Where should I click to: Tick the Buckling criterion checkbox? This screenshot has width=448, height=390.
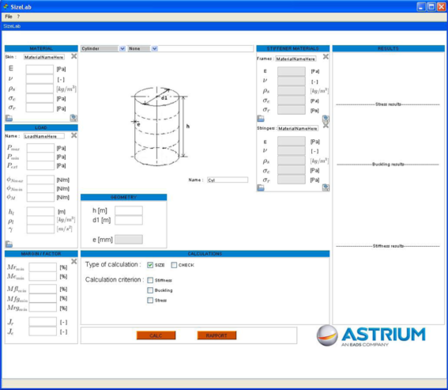coord(150,290)
